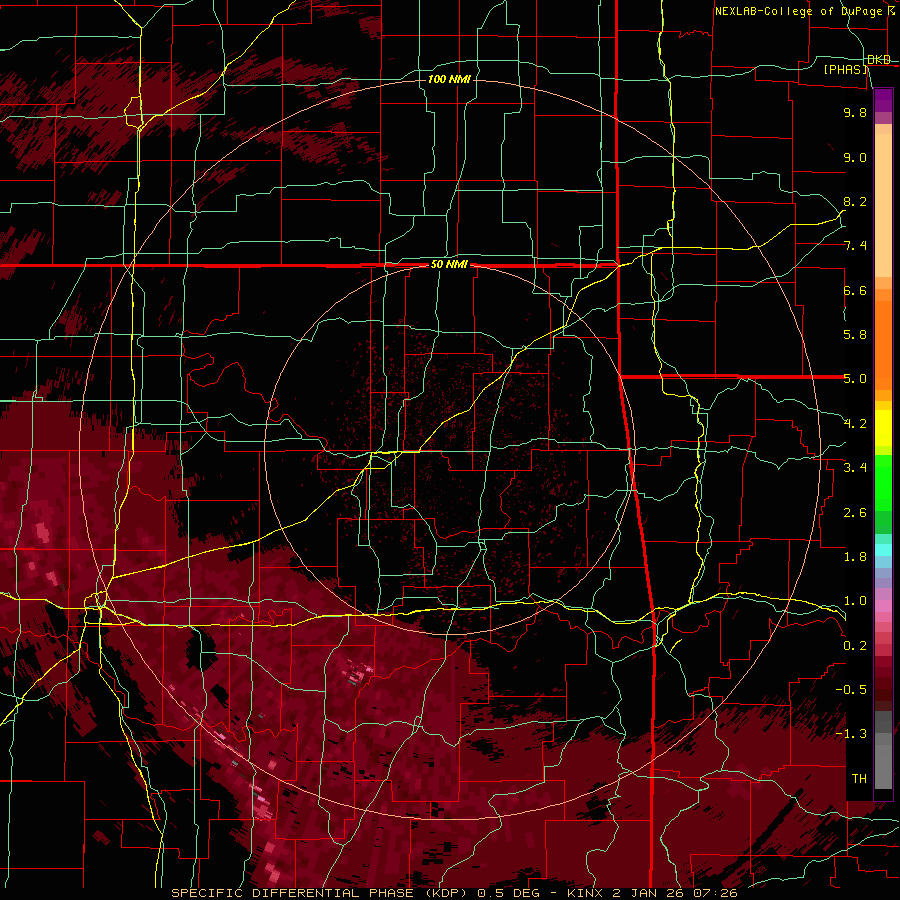Screen dimensions: 900x900
Task: Click the 1.0 value on the color scale
Action: [855, 600]
